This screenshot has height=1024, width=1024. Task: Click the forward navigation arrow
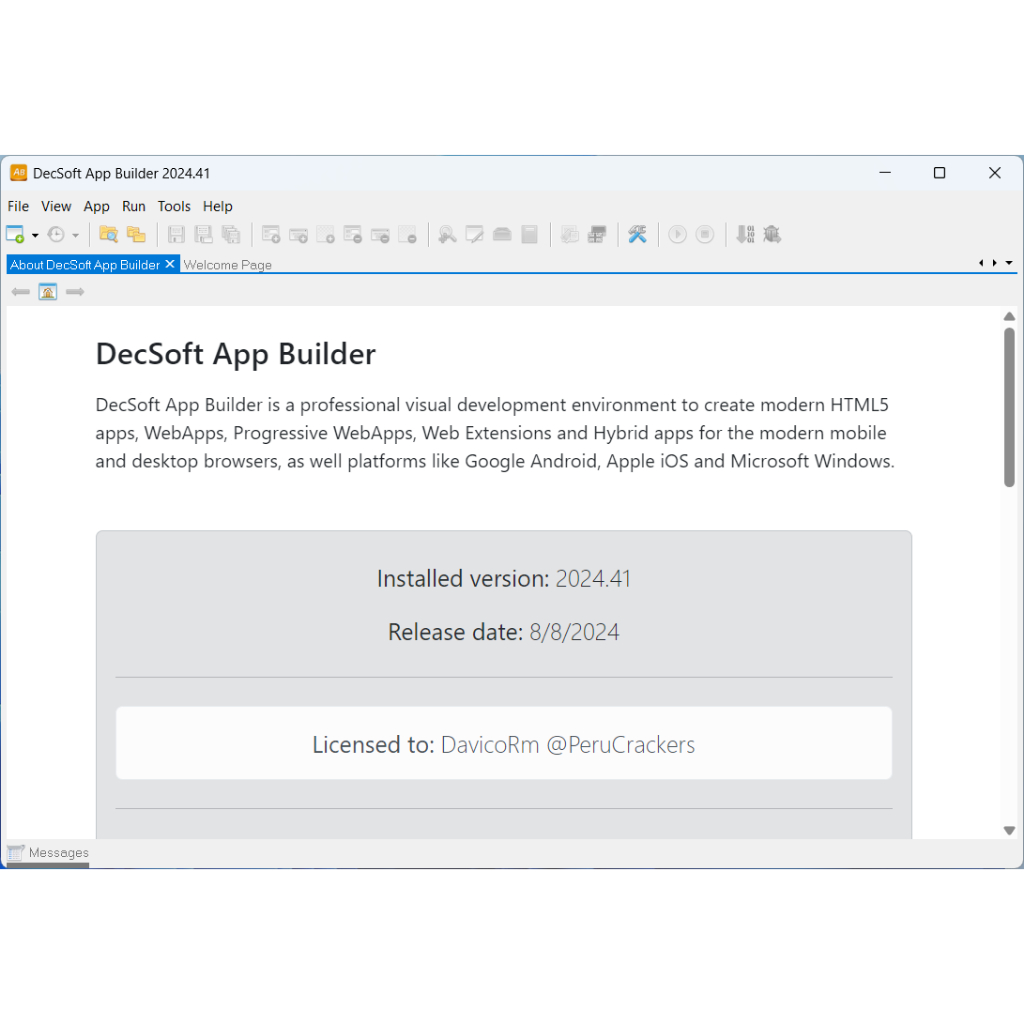pos(75,292)
